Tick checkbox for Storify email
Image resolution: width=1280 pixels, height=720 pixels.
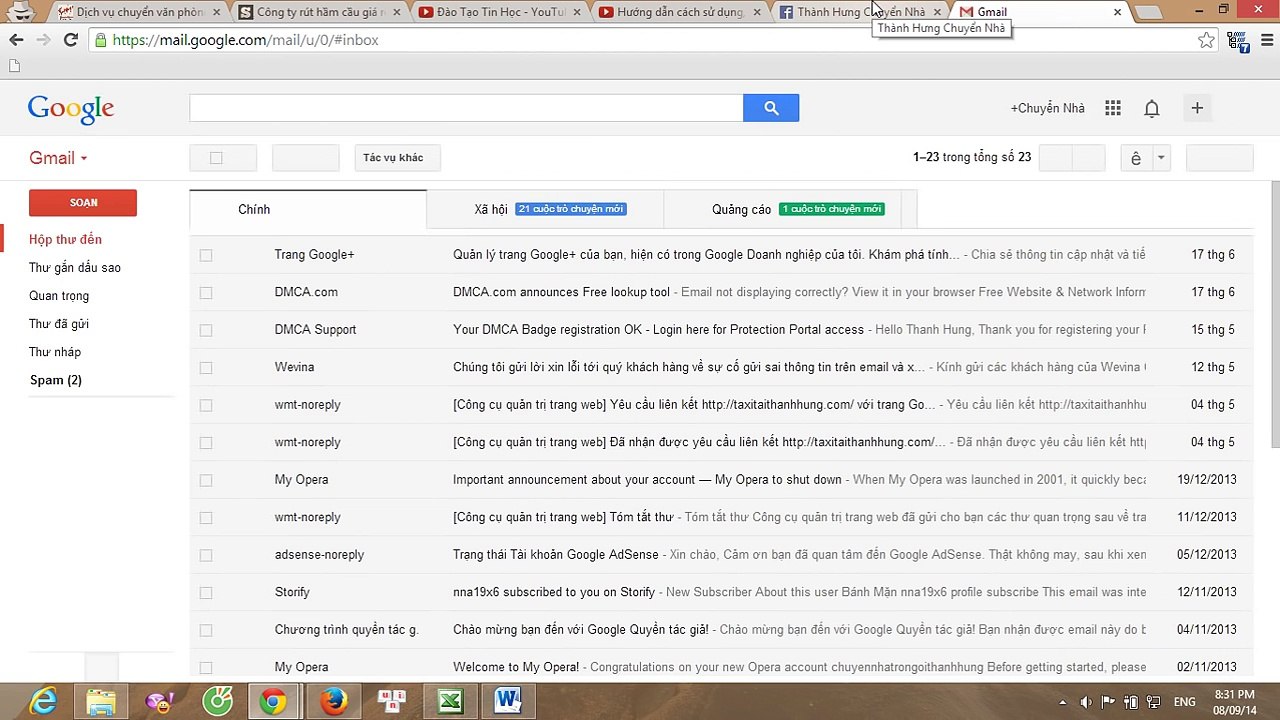[206, 592]
